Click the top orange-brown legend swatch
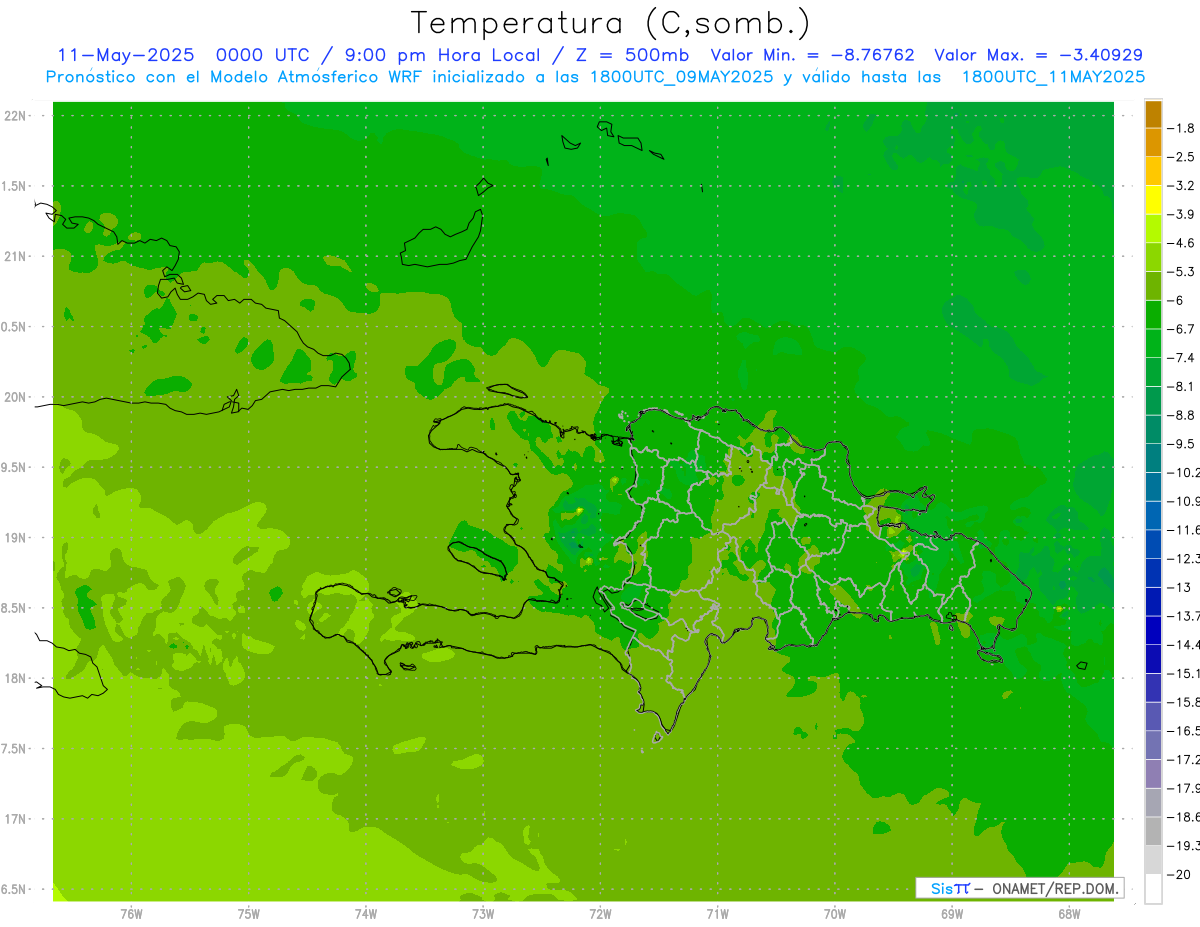This screenshot has width=1200, height=927. click(x=1153, y=114)
